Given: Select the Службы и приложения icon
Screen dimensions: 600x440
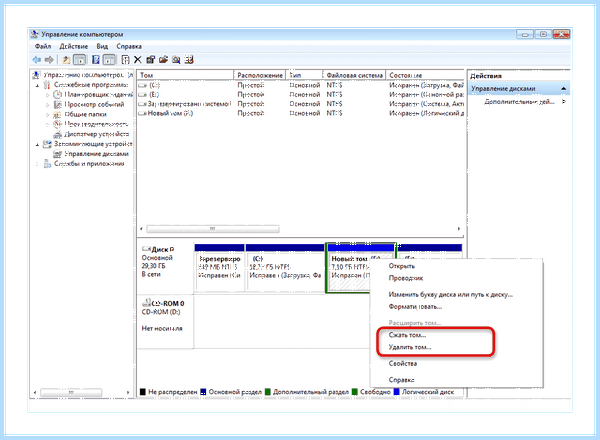Looking at the screenshot, I should coord(47,164).
